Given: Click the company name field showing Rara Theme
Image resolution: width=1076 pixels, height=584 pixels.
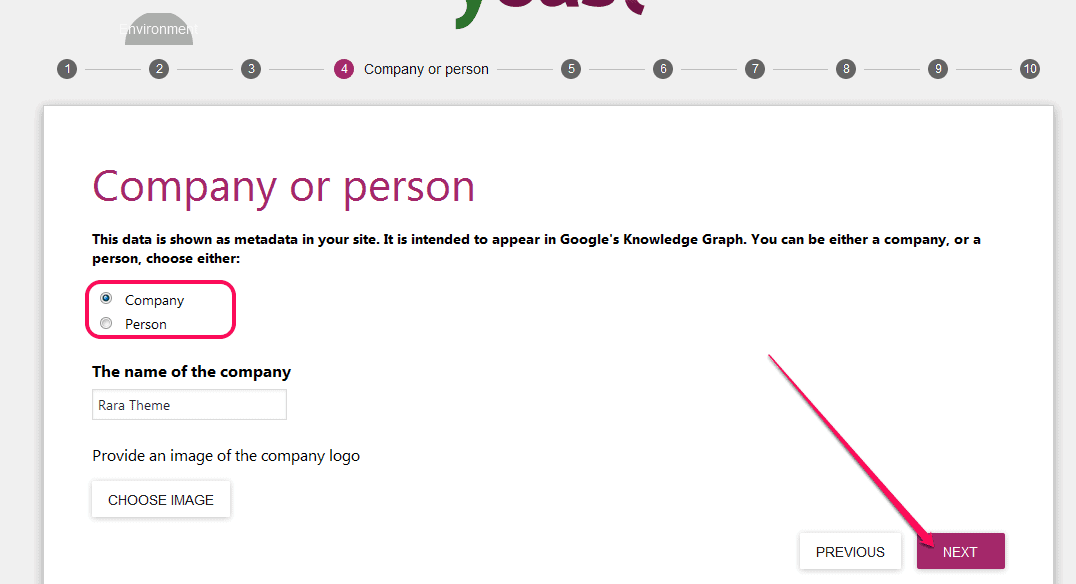Looking at the screenshot, I should click(x=188, y=404).
